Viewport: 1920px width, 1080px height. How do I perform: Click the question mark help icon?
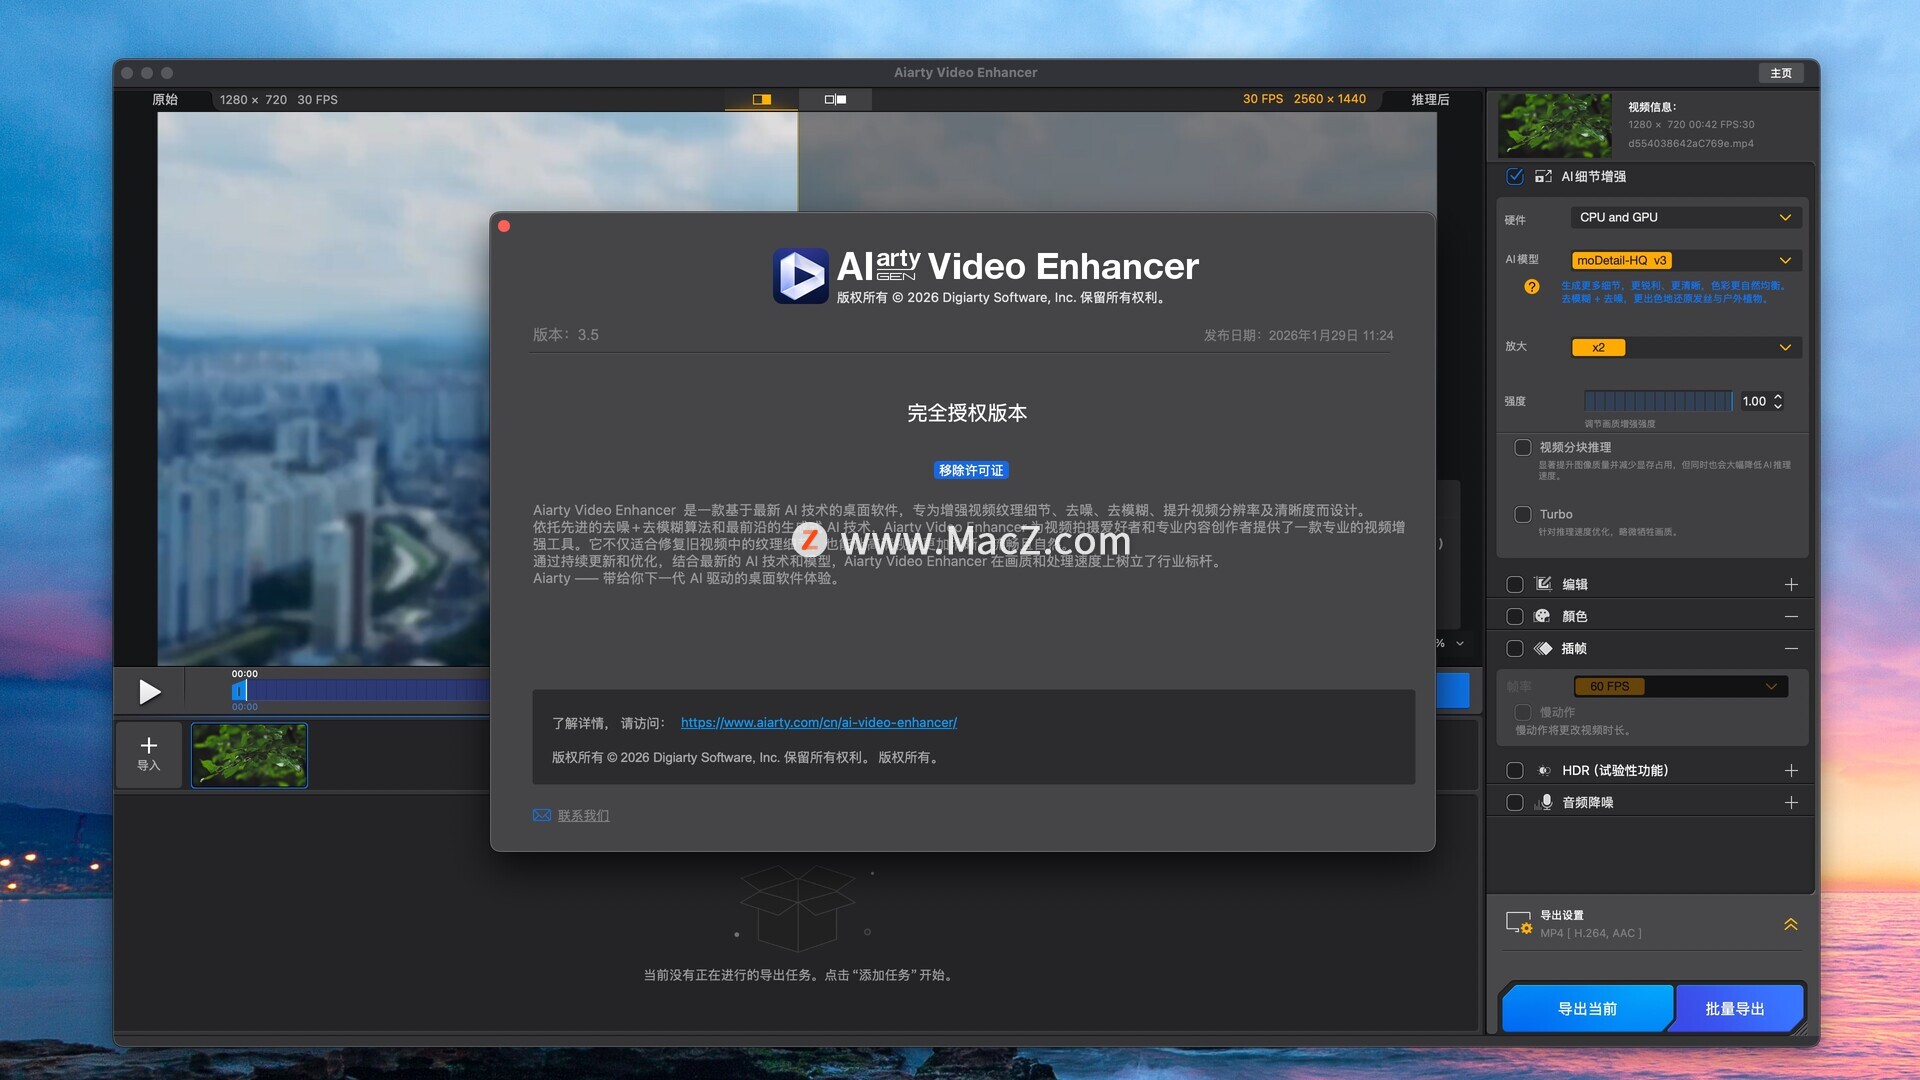1531,287
